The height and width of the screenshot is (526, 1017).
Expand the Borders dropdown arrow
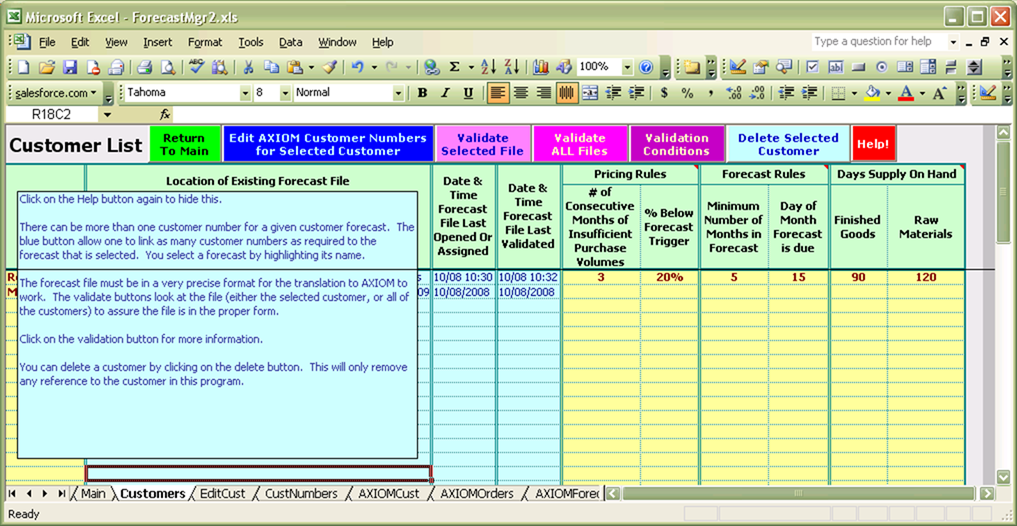pyautogui.click(x=855, y=93)
